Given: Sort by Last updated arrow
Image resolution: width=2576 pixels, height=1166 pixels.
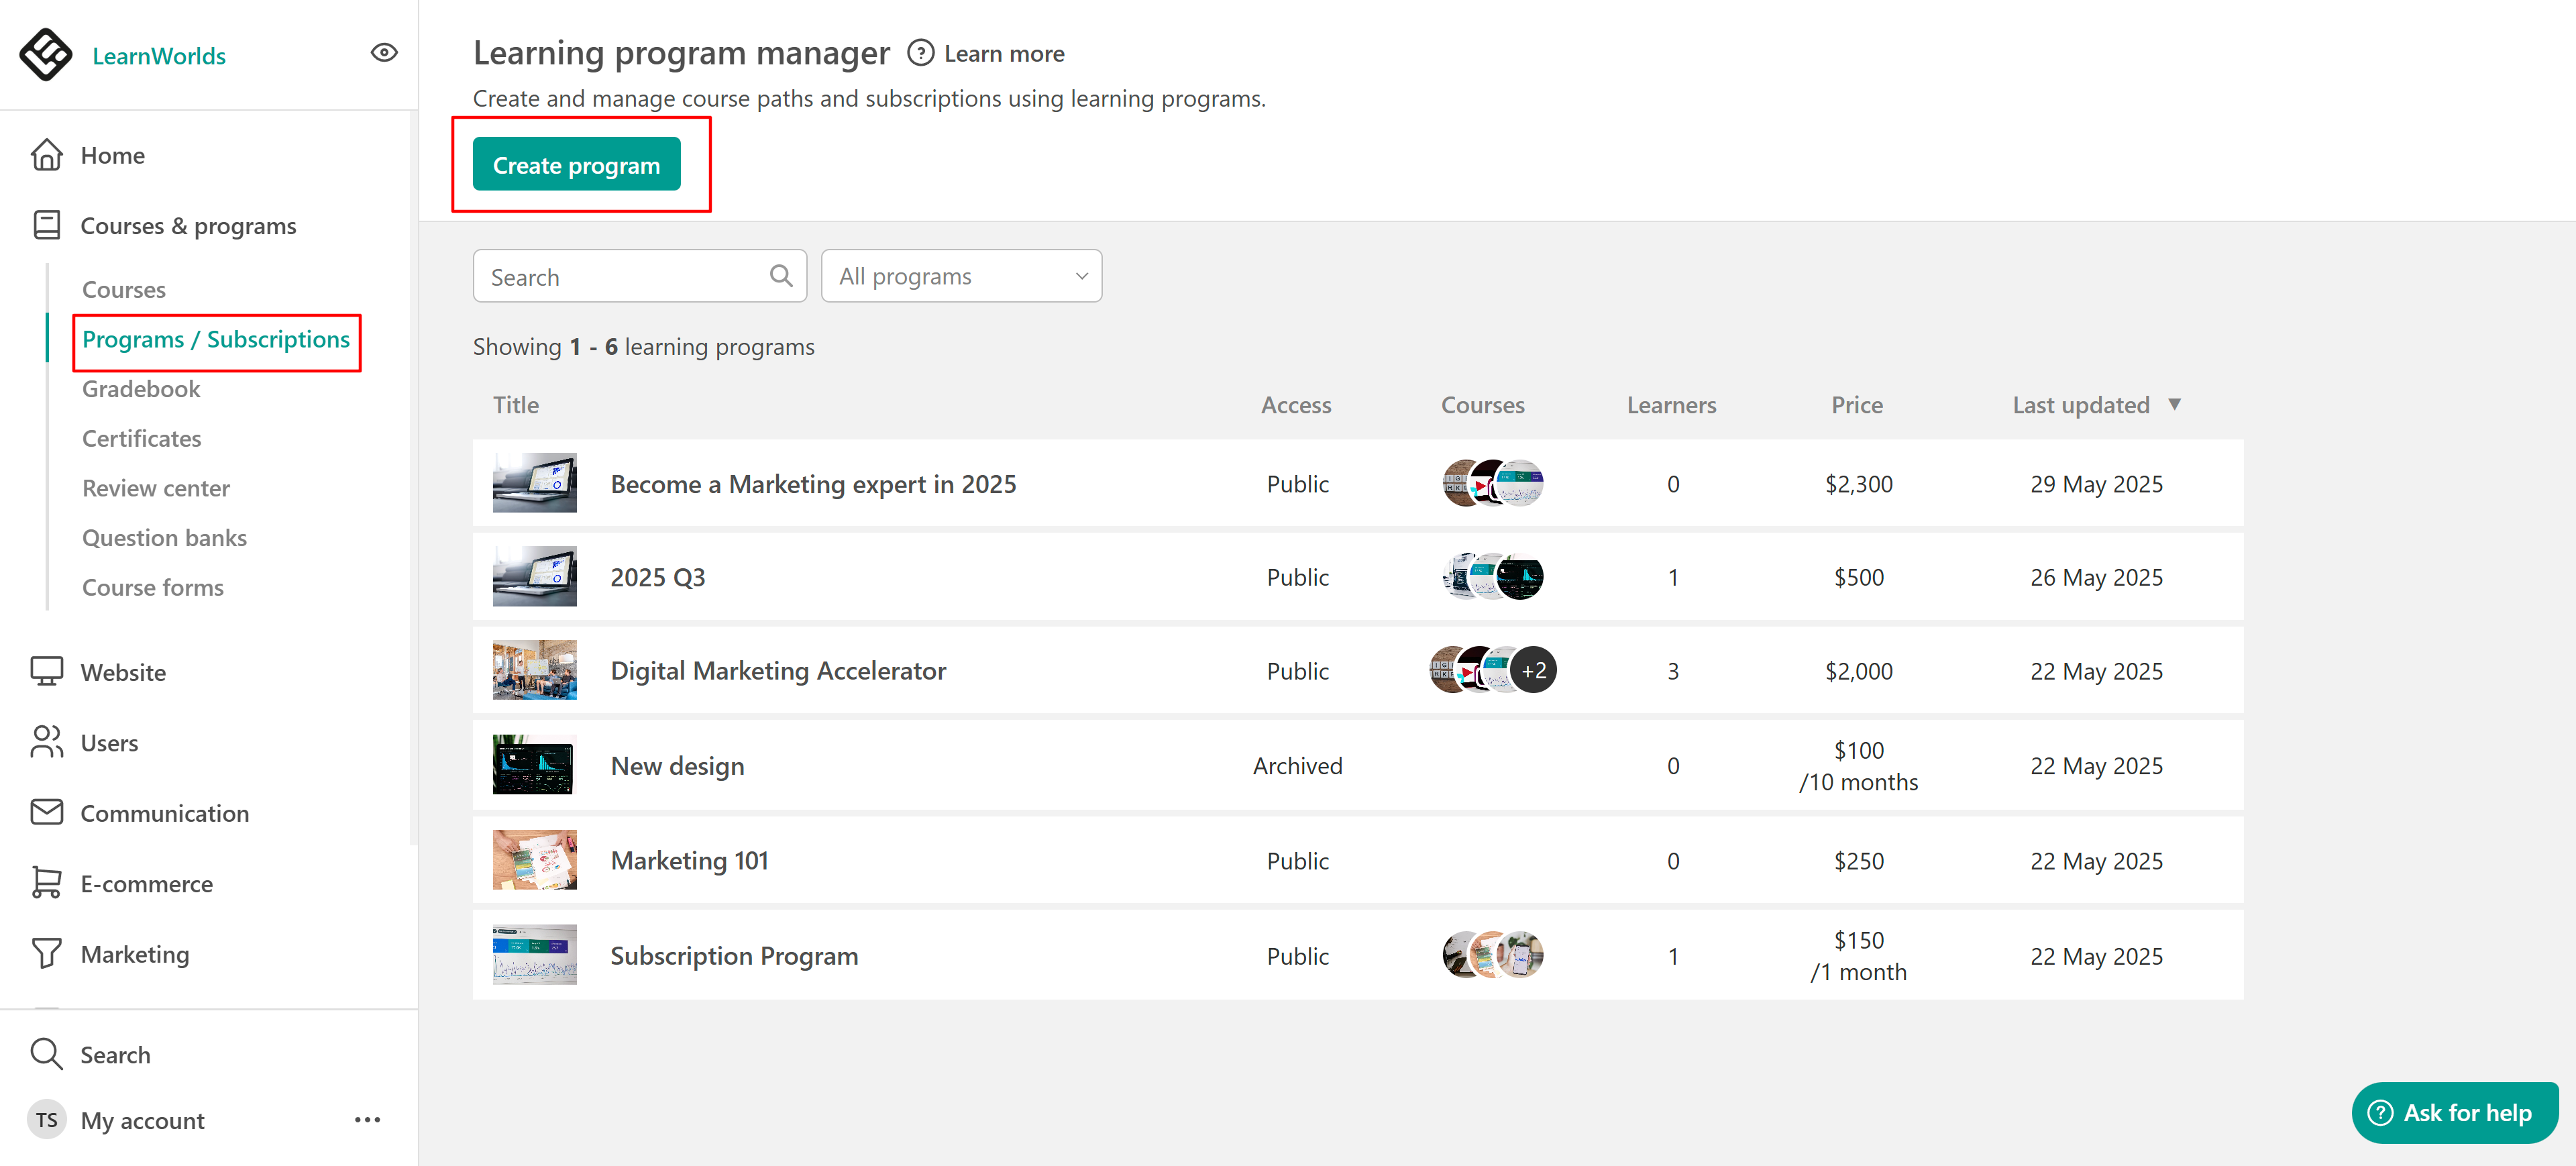Looking at the screenshot, I should point(2174,404).
